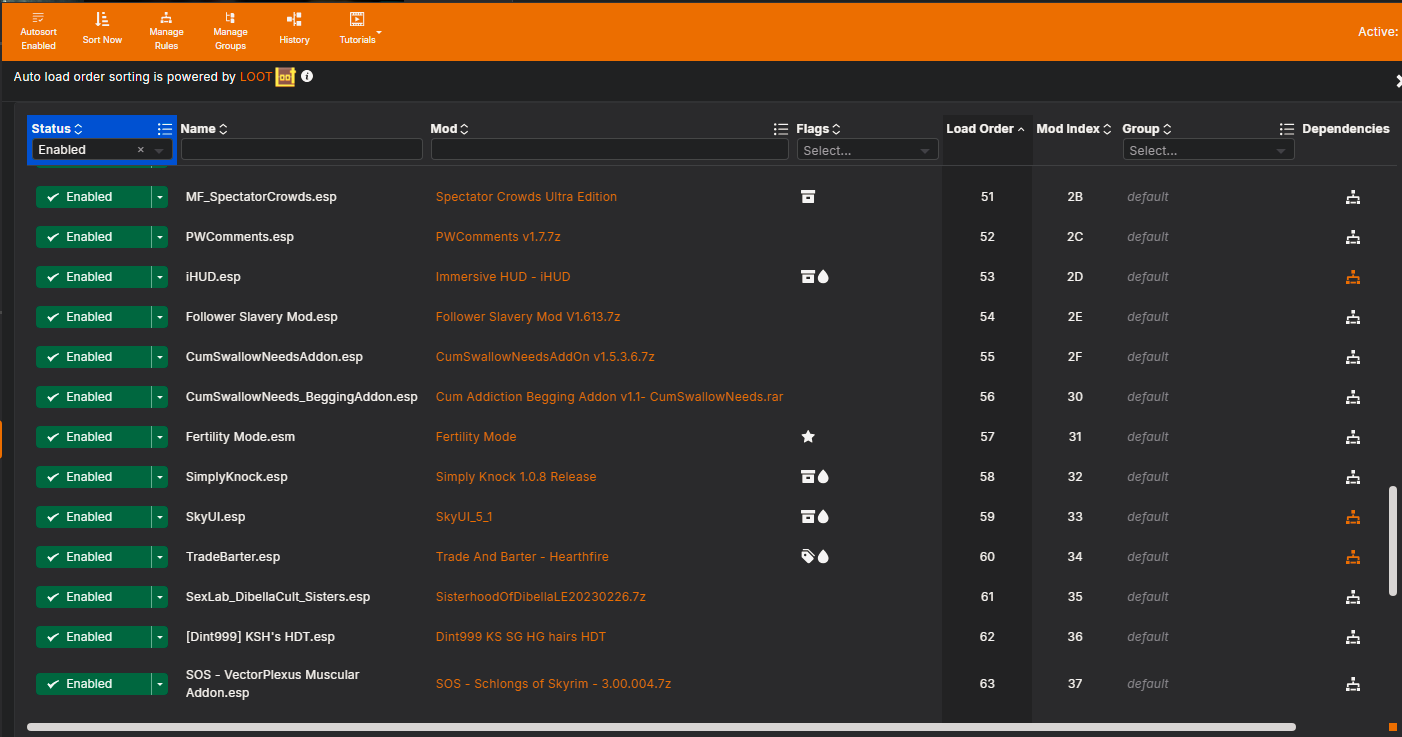1402x737 pixels.
Task: Clear the Enabled status filter with the x
Action: click(x=141, y=150)
